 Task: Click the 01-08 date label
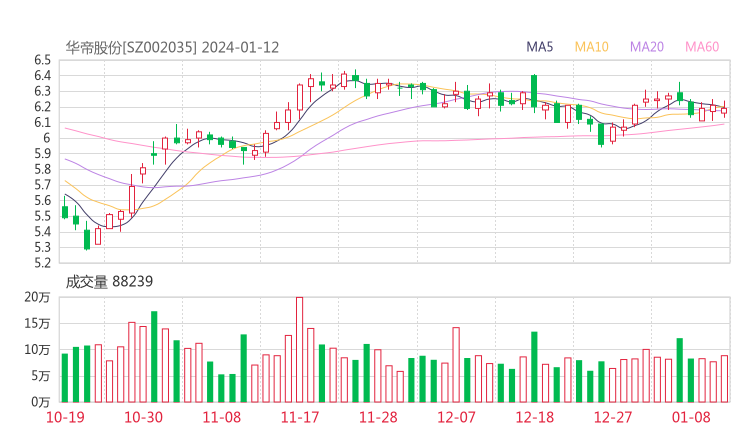[x=691, y=417]
